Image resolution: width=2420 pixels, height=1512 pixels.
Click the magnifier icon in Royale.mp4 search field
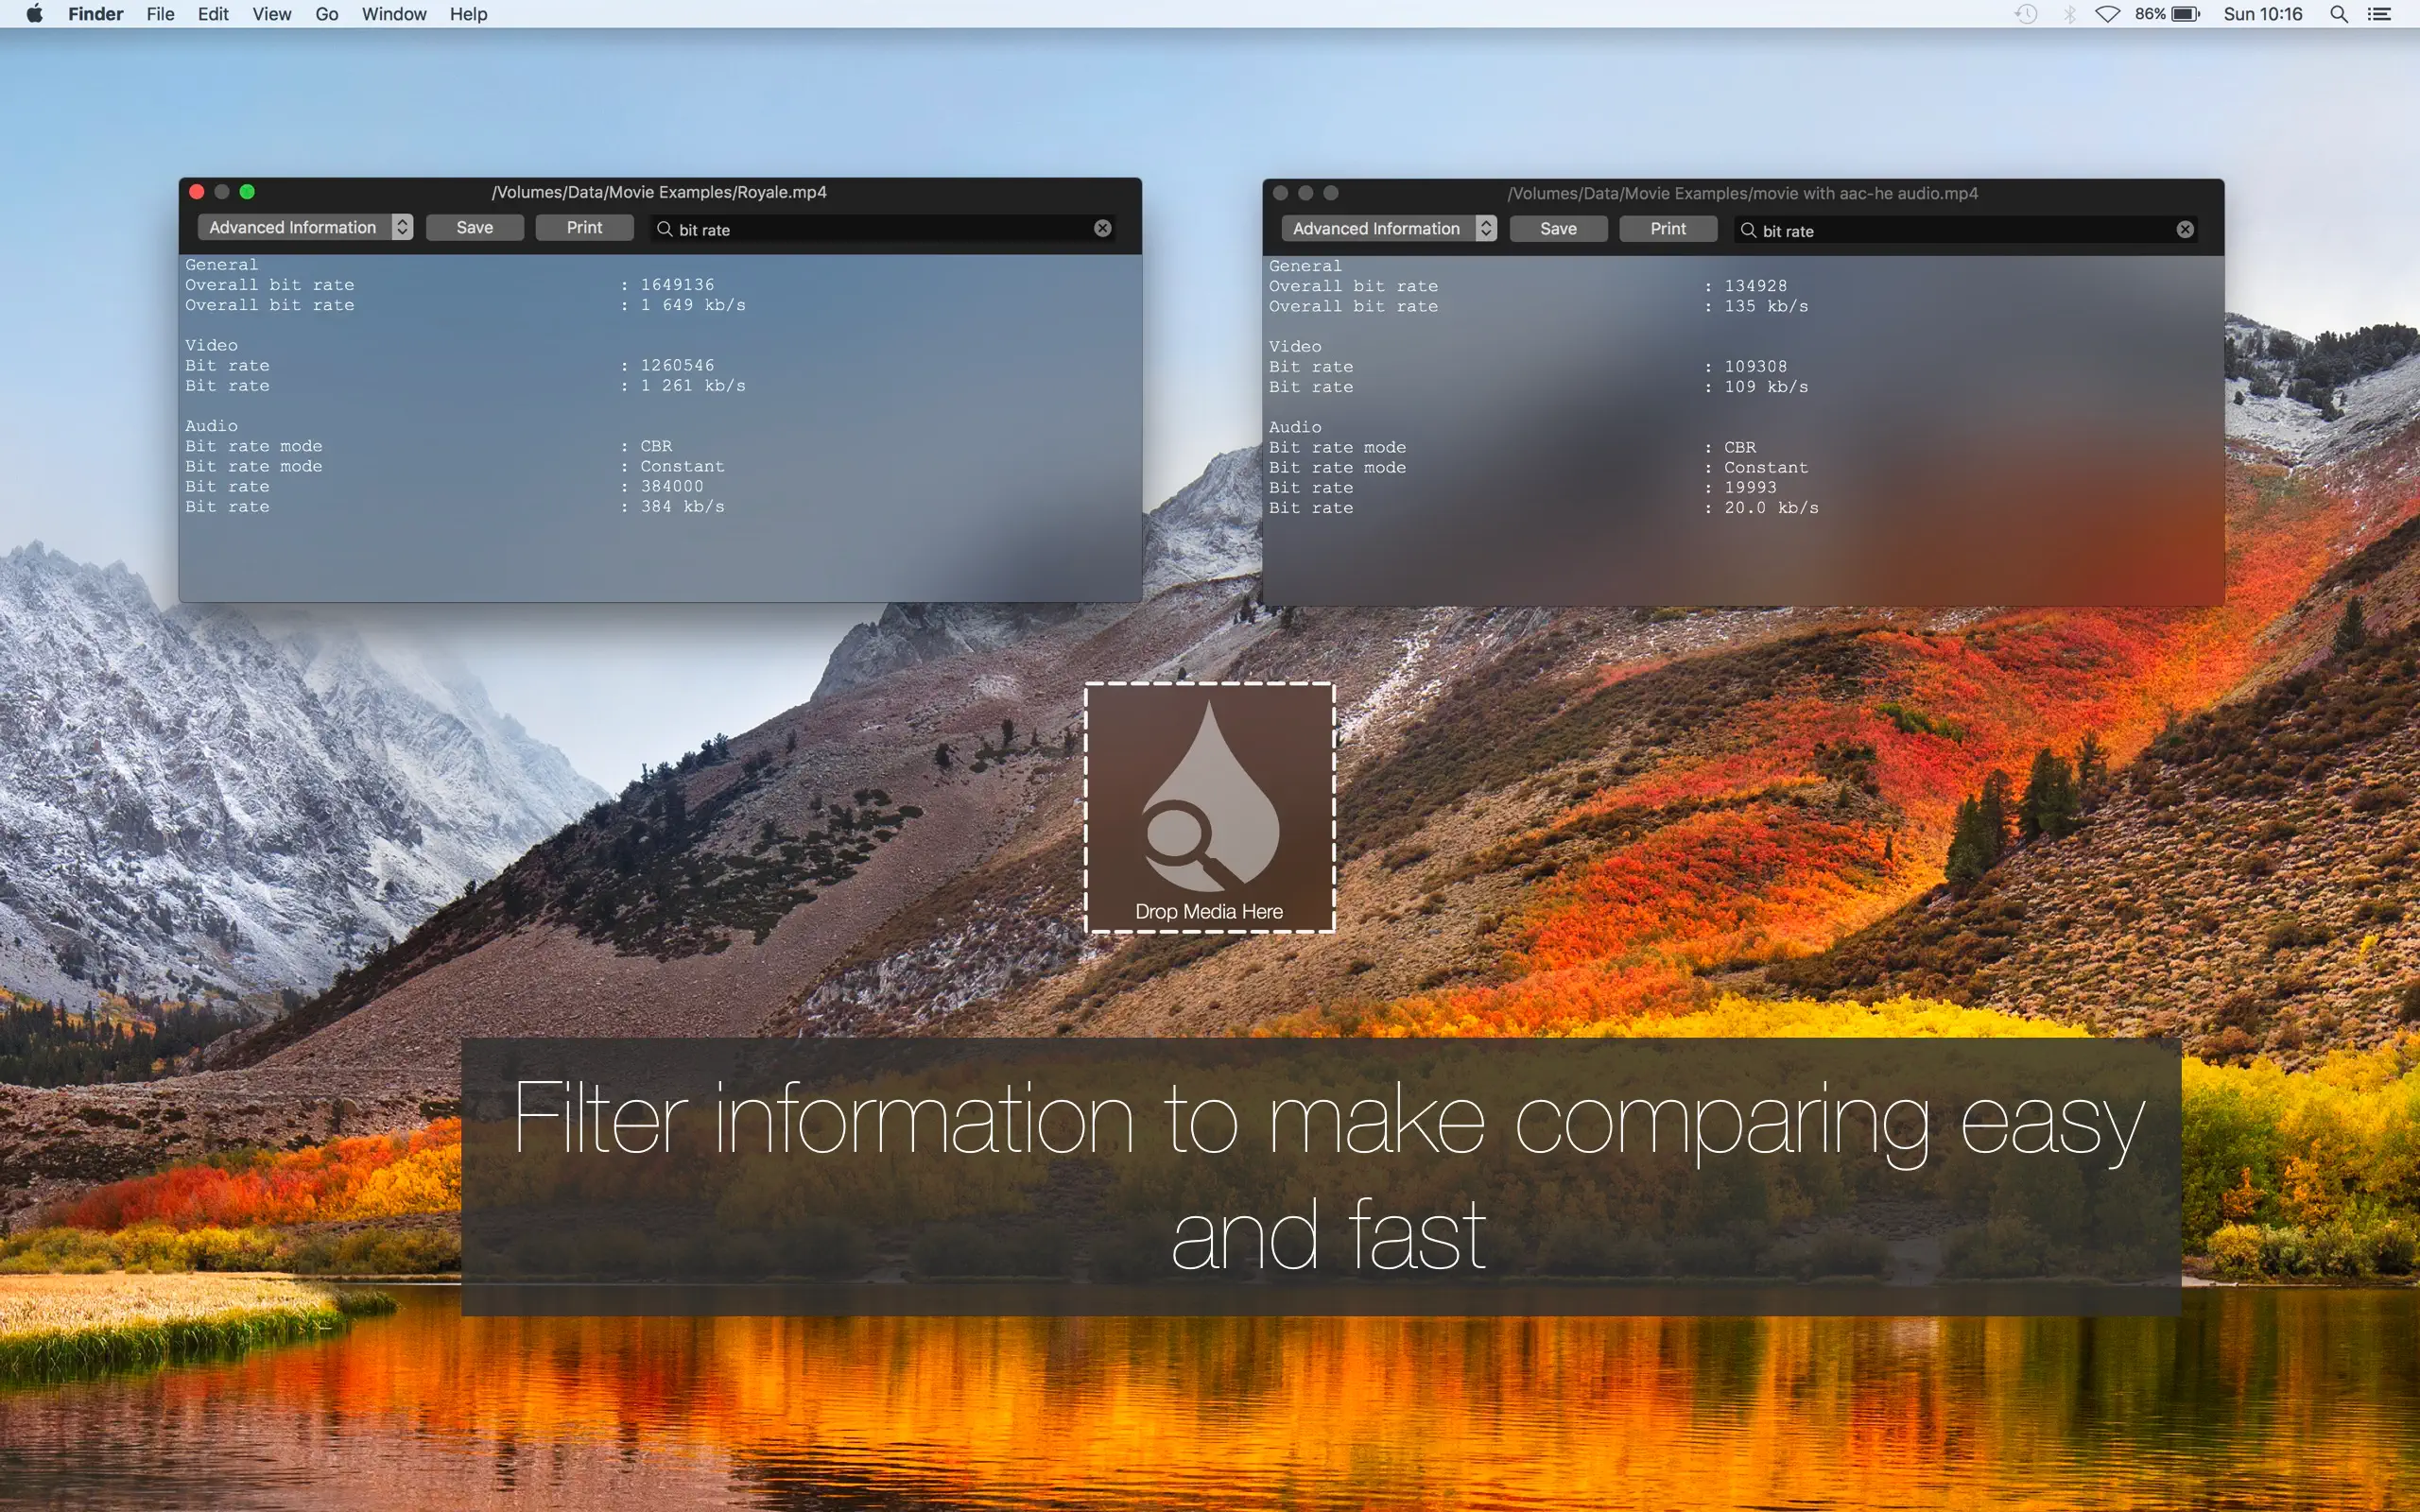(x=664, y=229)
